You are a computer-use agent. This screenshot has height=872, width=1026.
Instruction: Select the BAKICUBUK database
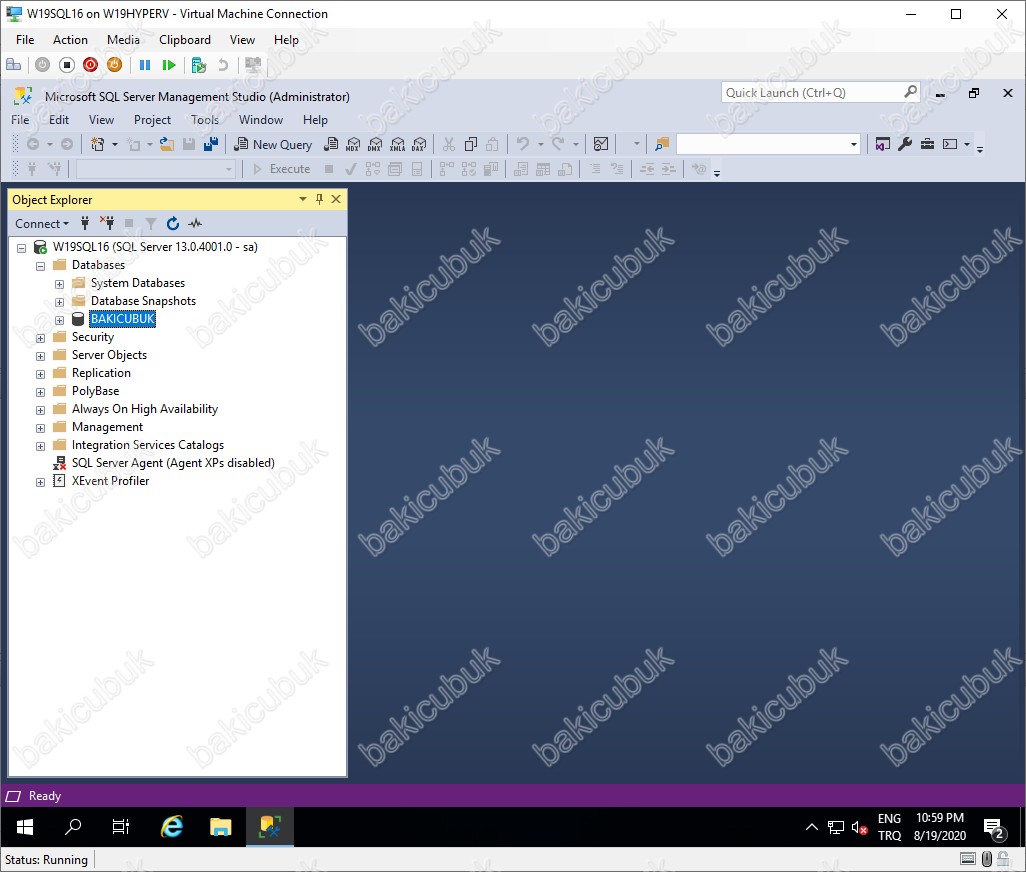click(122, 319)
